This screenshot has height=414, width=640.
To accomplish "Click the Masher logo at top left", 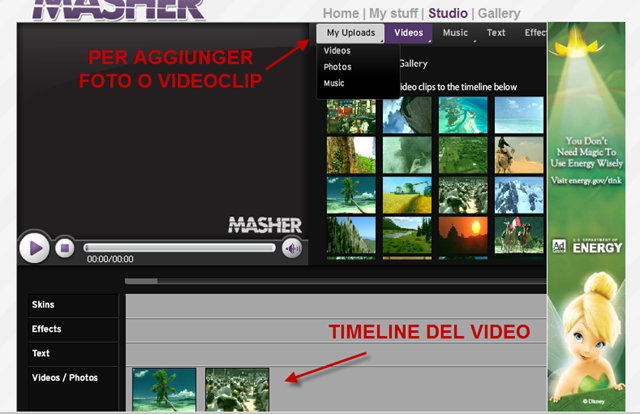I will coord(119,10).
